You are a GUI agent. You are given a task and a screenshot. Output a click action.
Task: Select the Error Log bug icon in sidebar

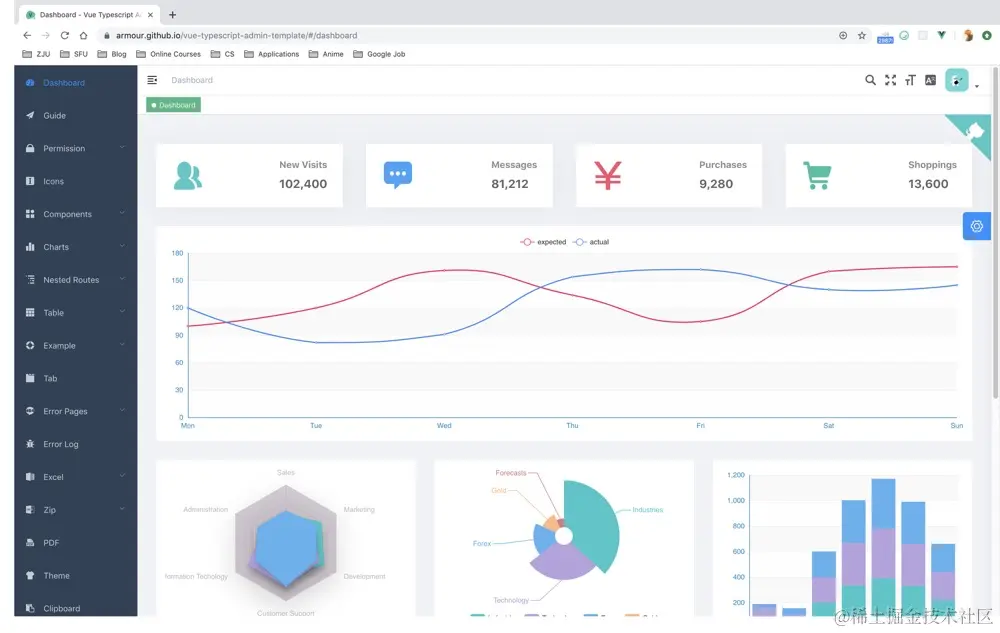[x=30, y=444]
